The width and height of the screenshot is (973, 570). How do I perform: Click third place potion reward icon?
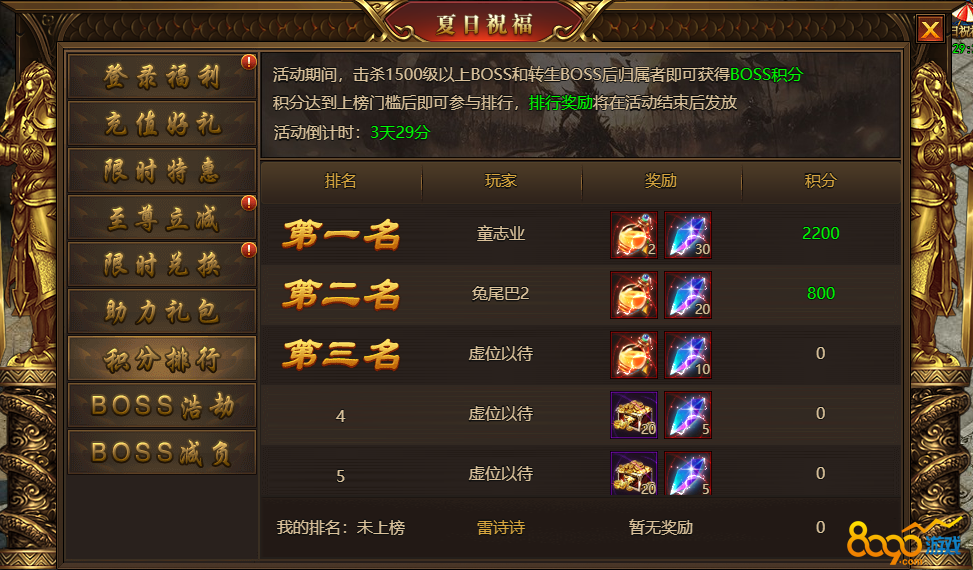(x=634, y=355)
